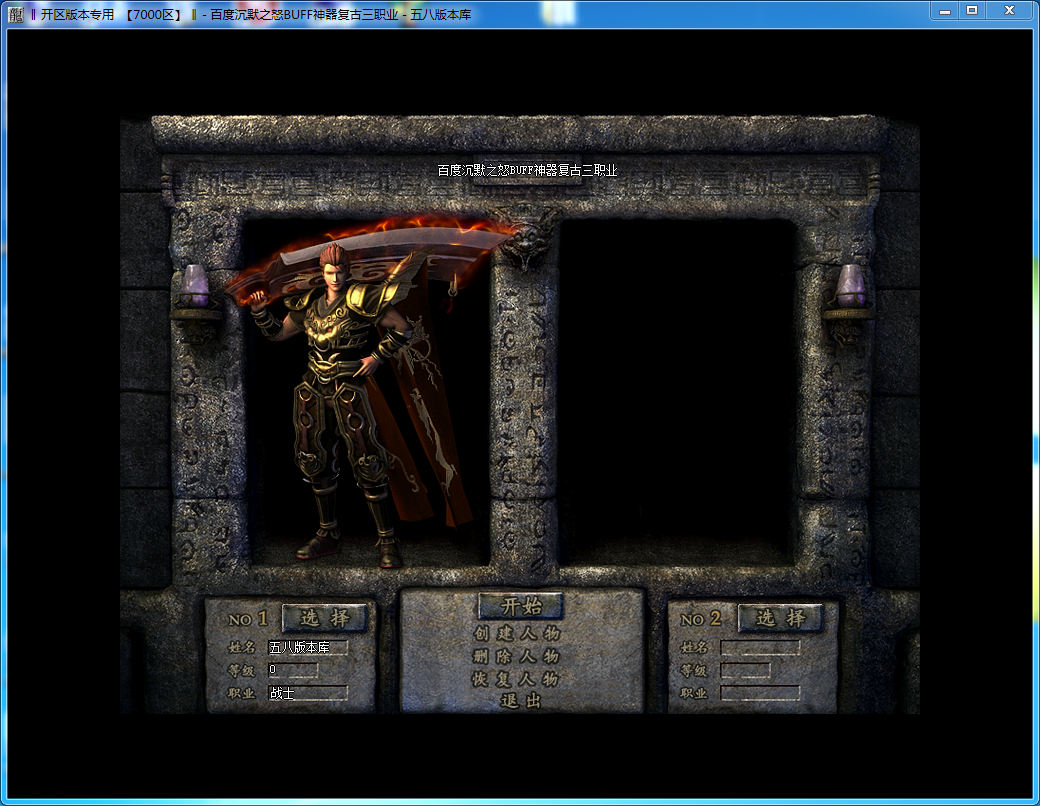Viewport: 1040px width, 806px height.
Task: Click the empty NO 2 等级 level field
Action: coord(746,670)
